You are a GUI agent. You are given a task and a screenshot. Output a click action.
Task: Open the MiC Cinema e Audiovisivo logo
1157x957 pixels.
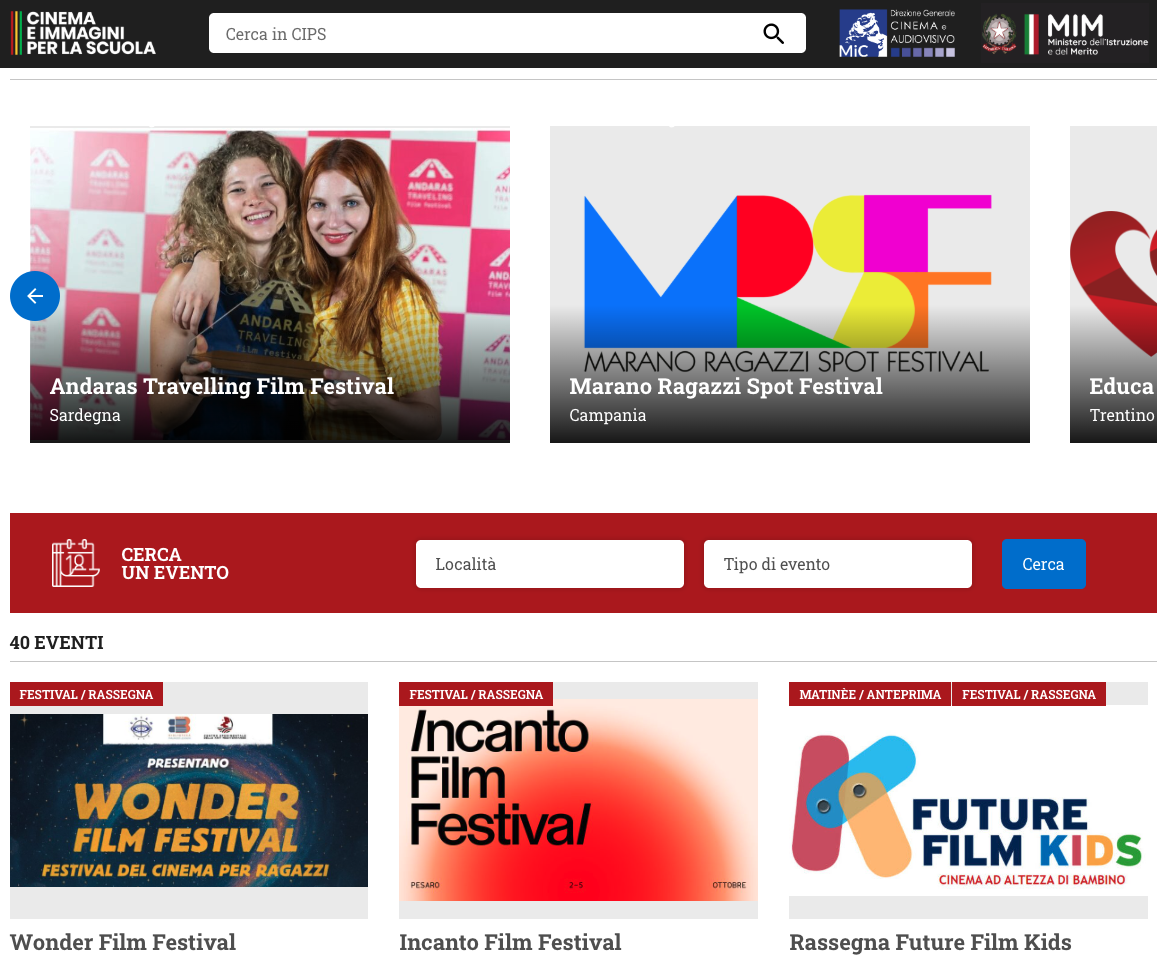897,33
